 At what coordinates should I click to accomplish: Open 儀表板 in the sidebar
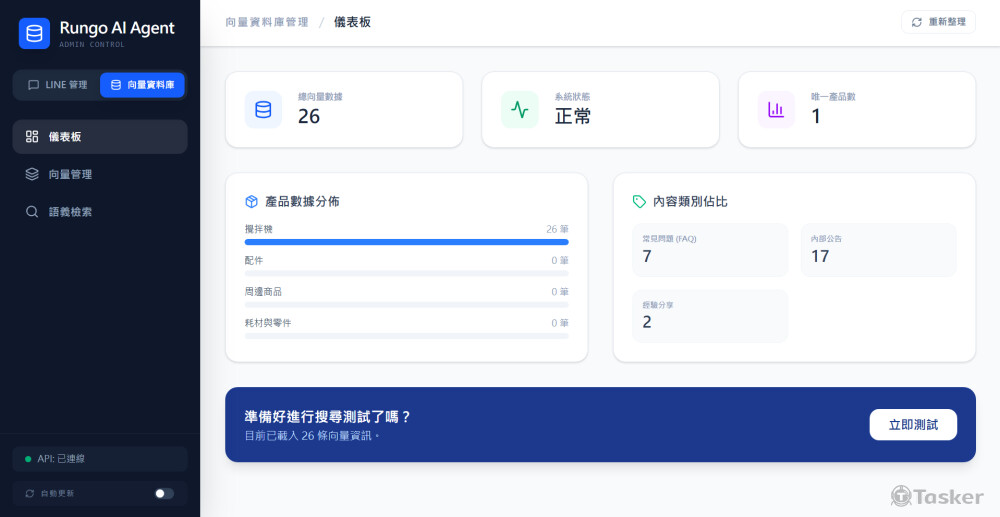[100, 136]
